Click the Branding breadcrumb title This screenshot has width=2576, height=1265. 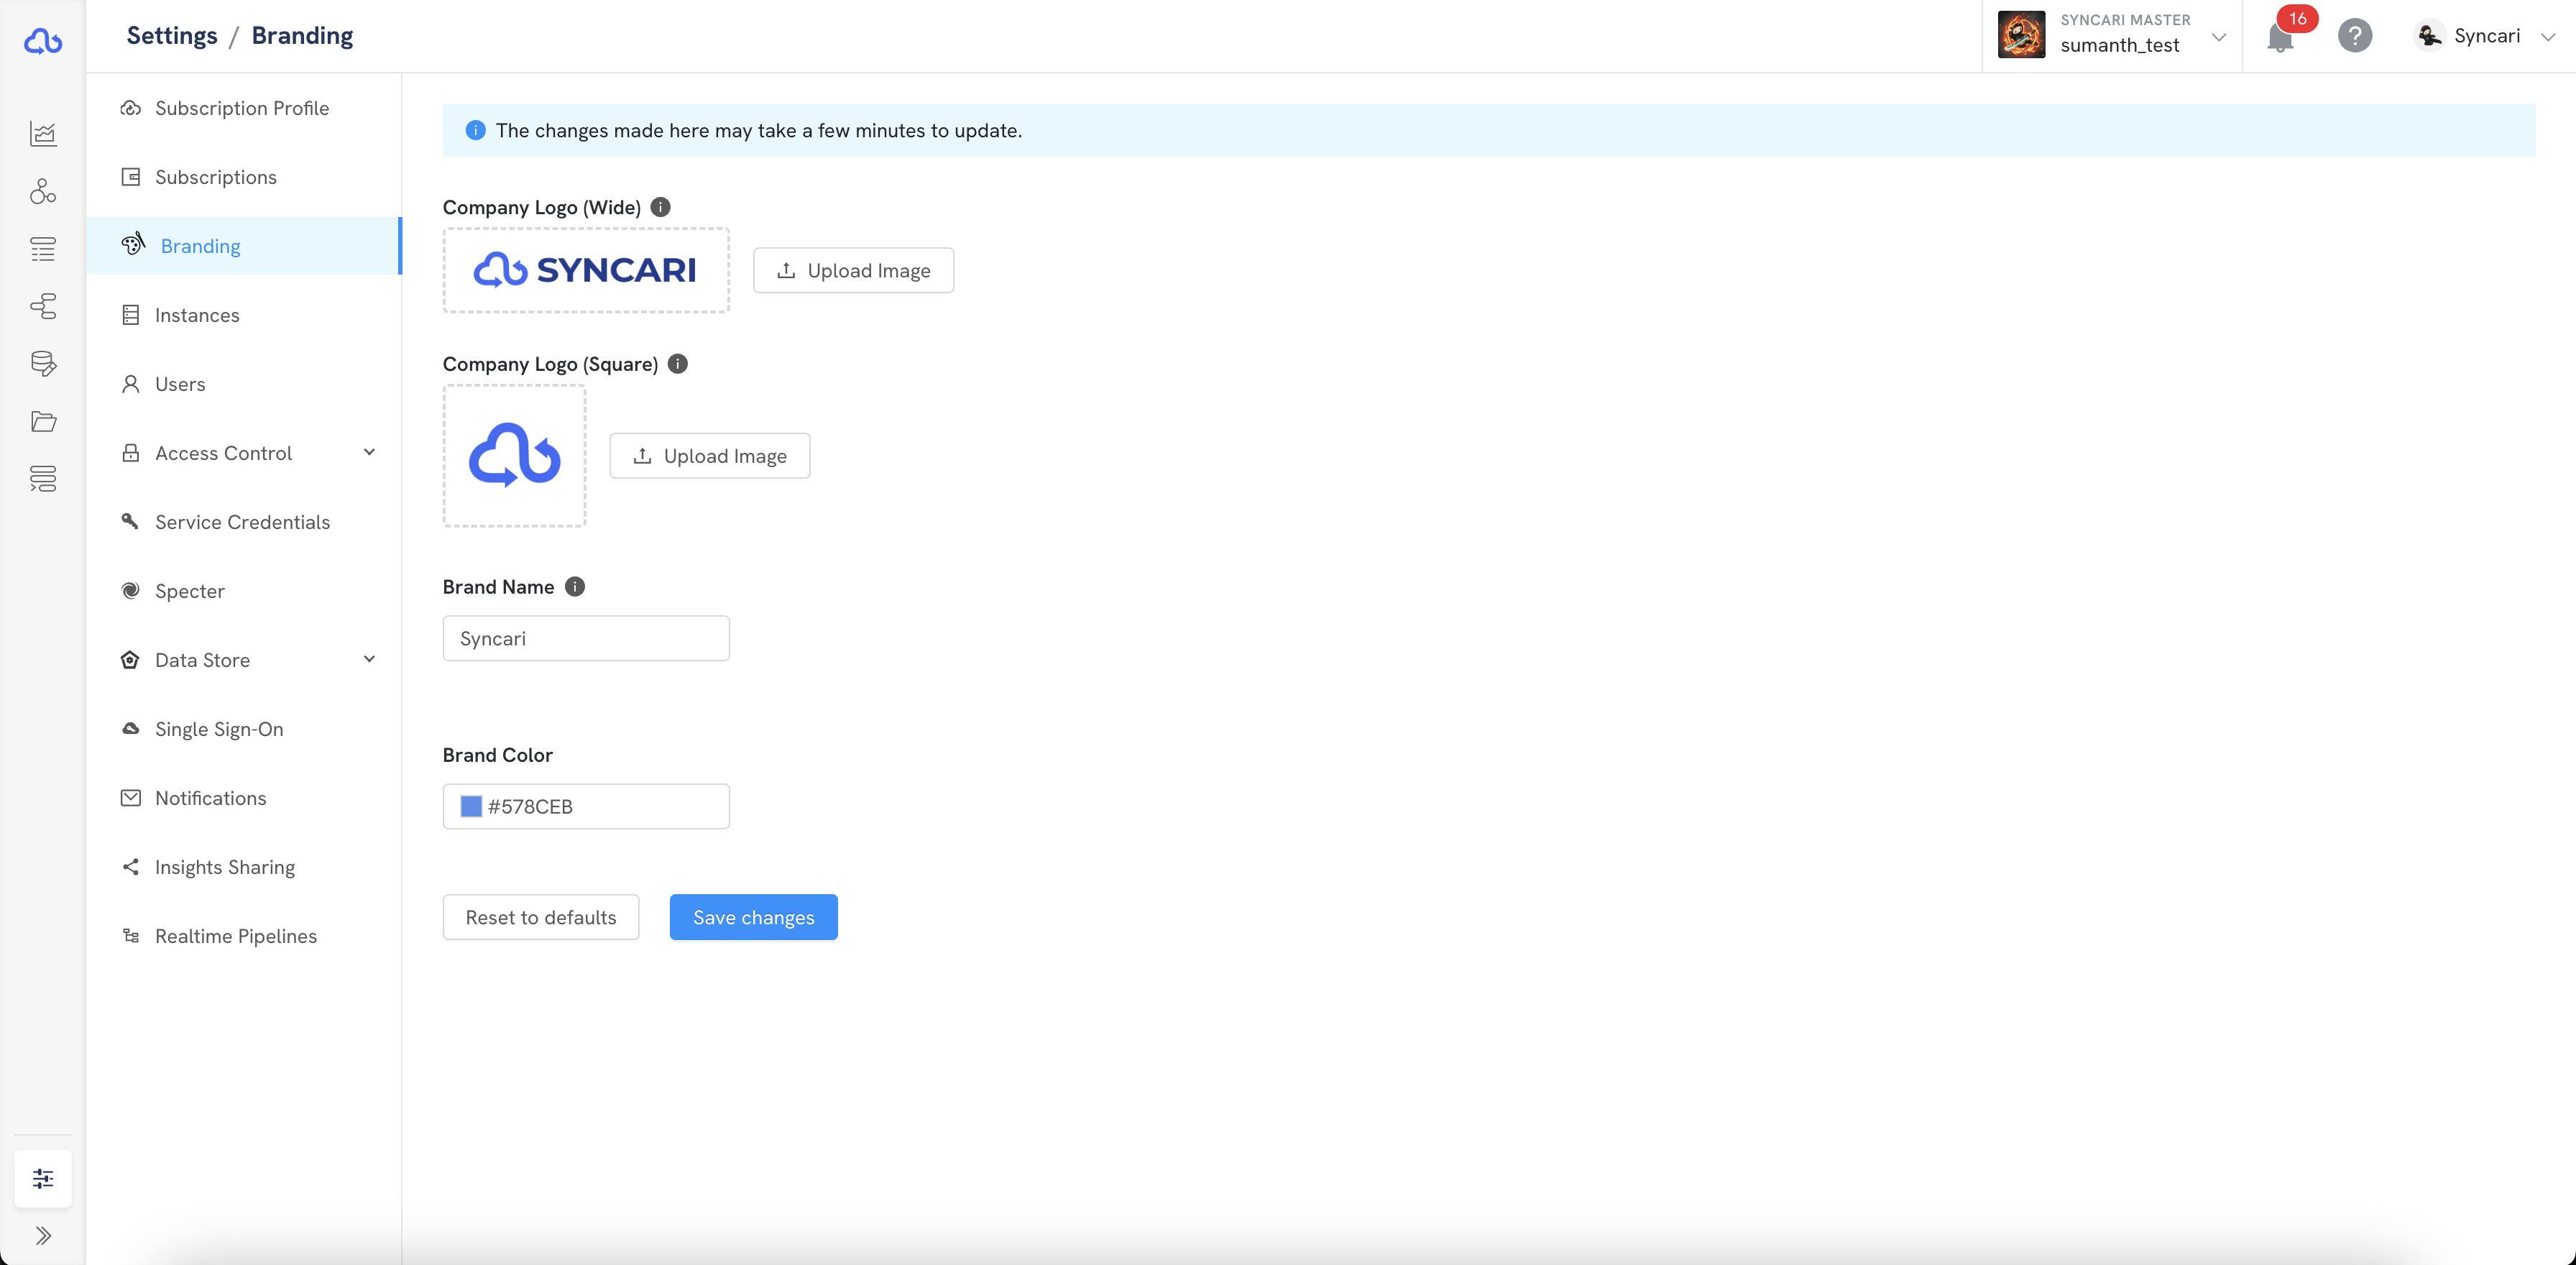[x=303, y=36]
